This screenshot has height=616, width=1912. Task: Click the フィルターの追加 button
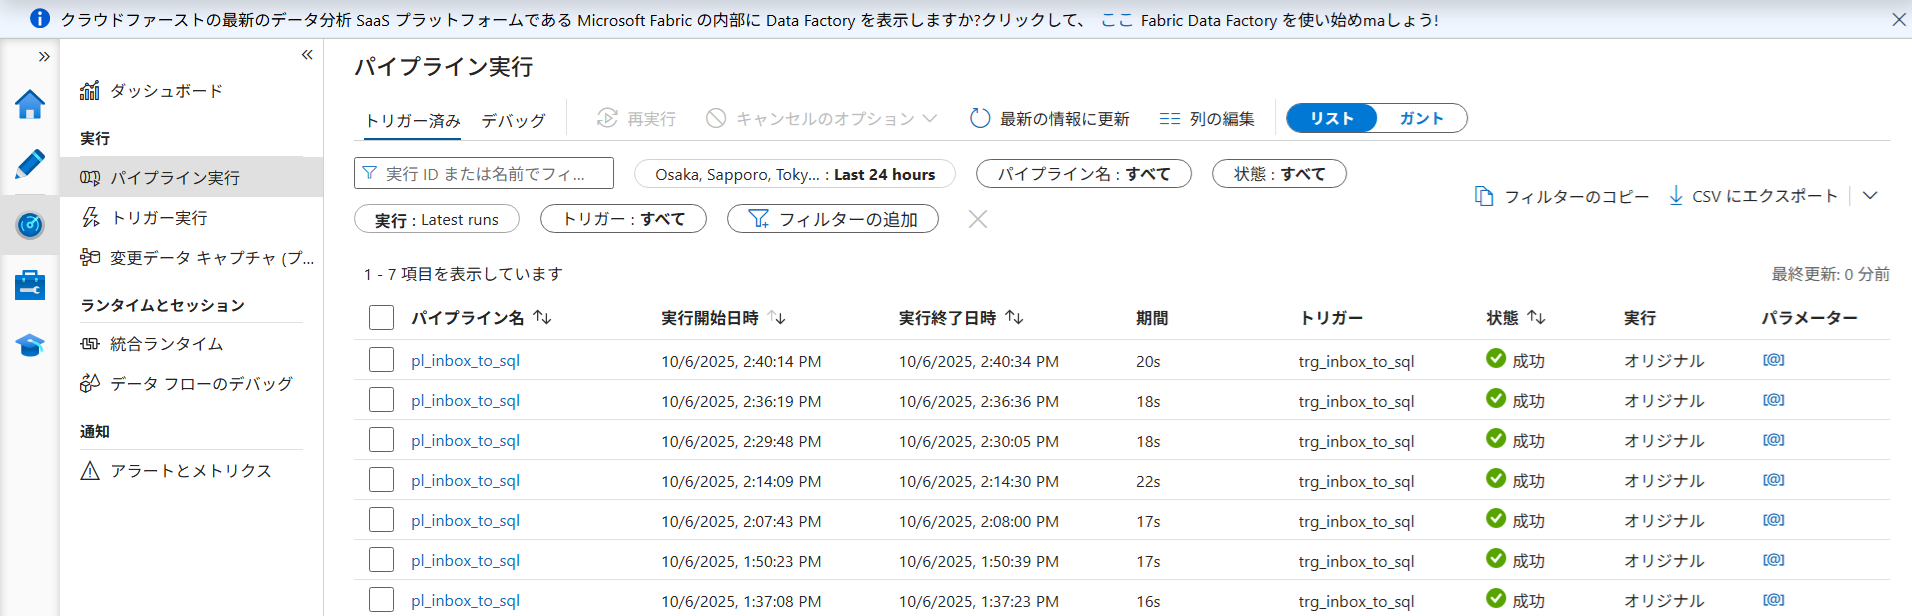click(832, 219)
